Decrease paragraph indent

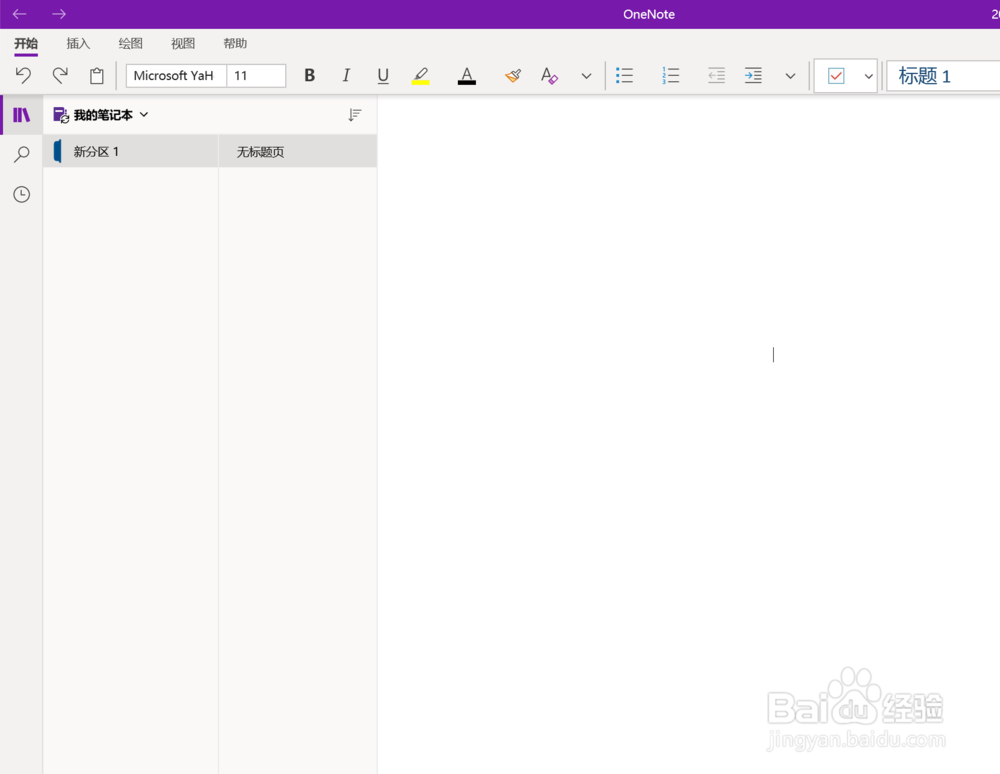[716, 75]
